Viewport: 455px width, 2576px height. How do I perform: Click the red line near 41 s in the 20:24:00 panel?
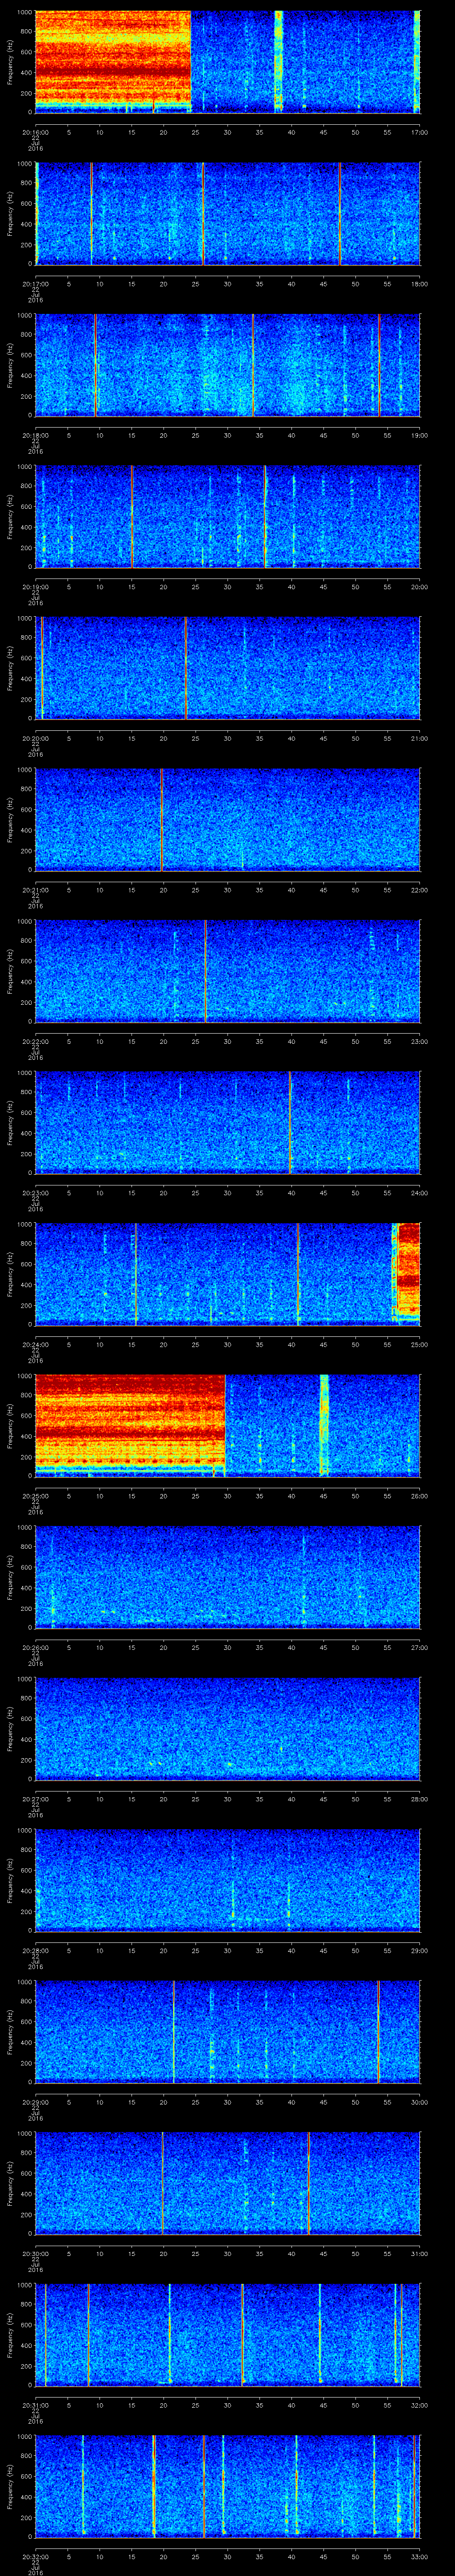tap(298, 1273)
